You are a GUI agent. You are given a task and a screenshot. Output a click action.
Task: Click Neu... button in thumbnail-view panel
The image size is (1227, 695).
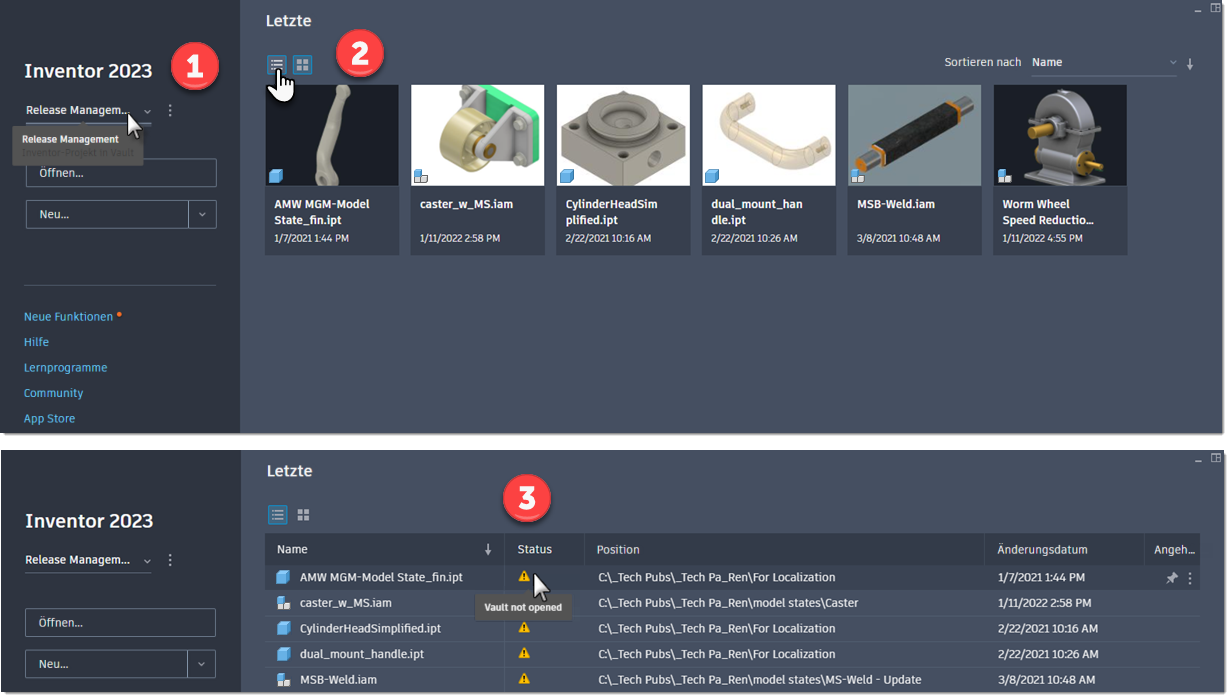click(x=107, y=214)
